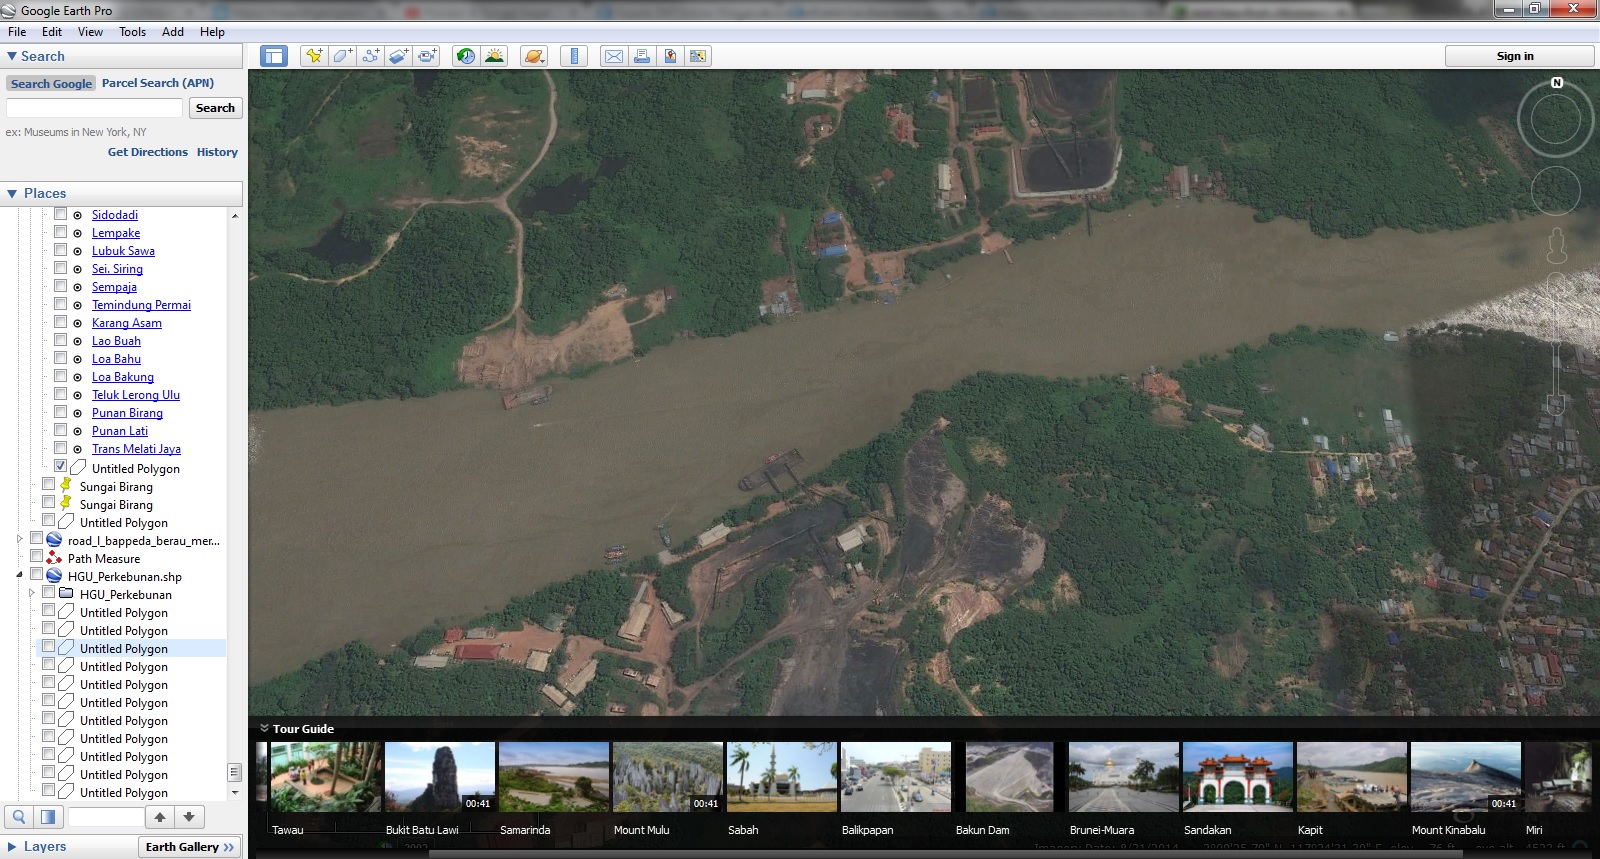Screen dimensions: 1600x859
Task: Click the Record a Tour camera icon
Action: click(x=427, y=56)
